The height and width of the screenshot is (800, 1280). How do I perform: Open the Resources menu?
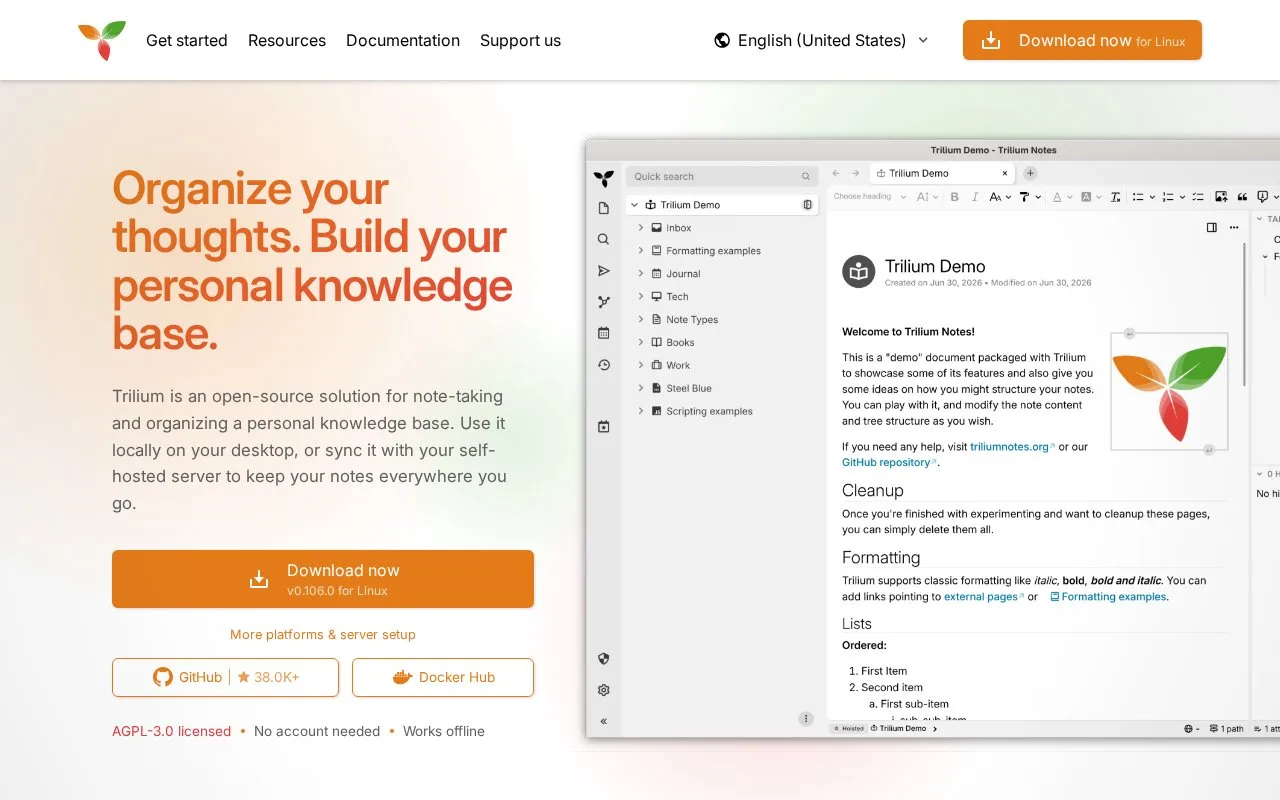coord(287,40)
